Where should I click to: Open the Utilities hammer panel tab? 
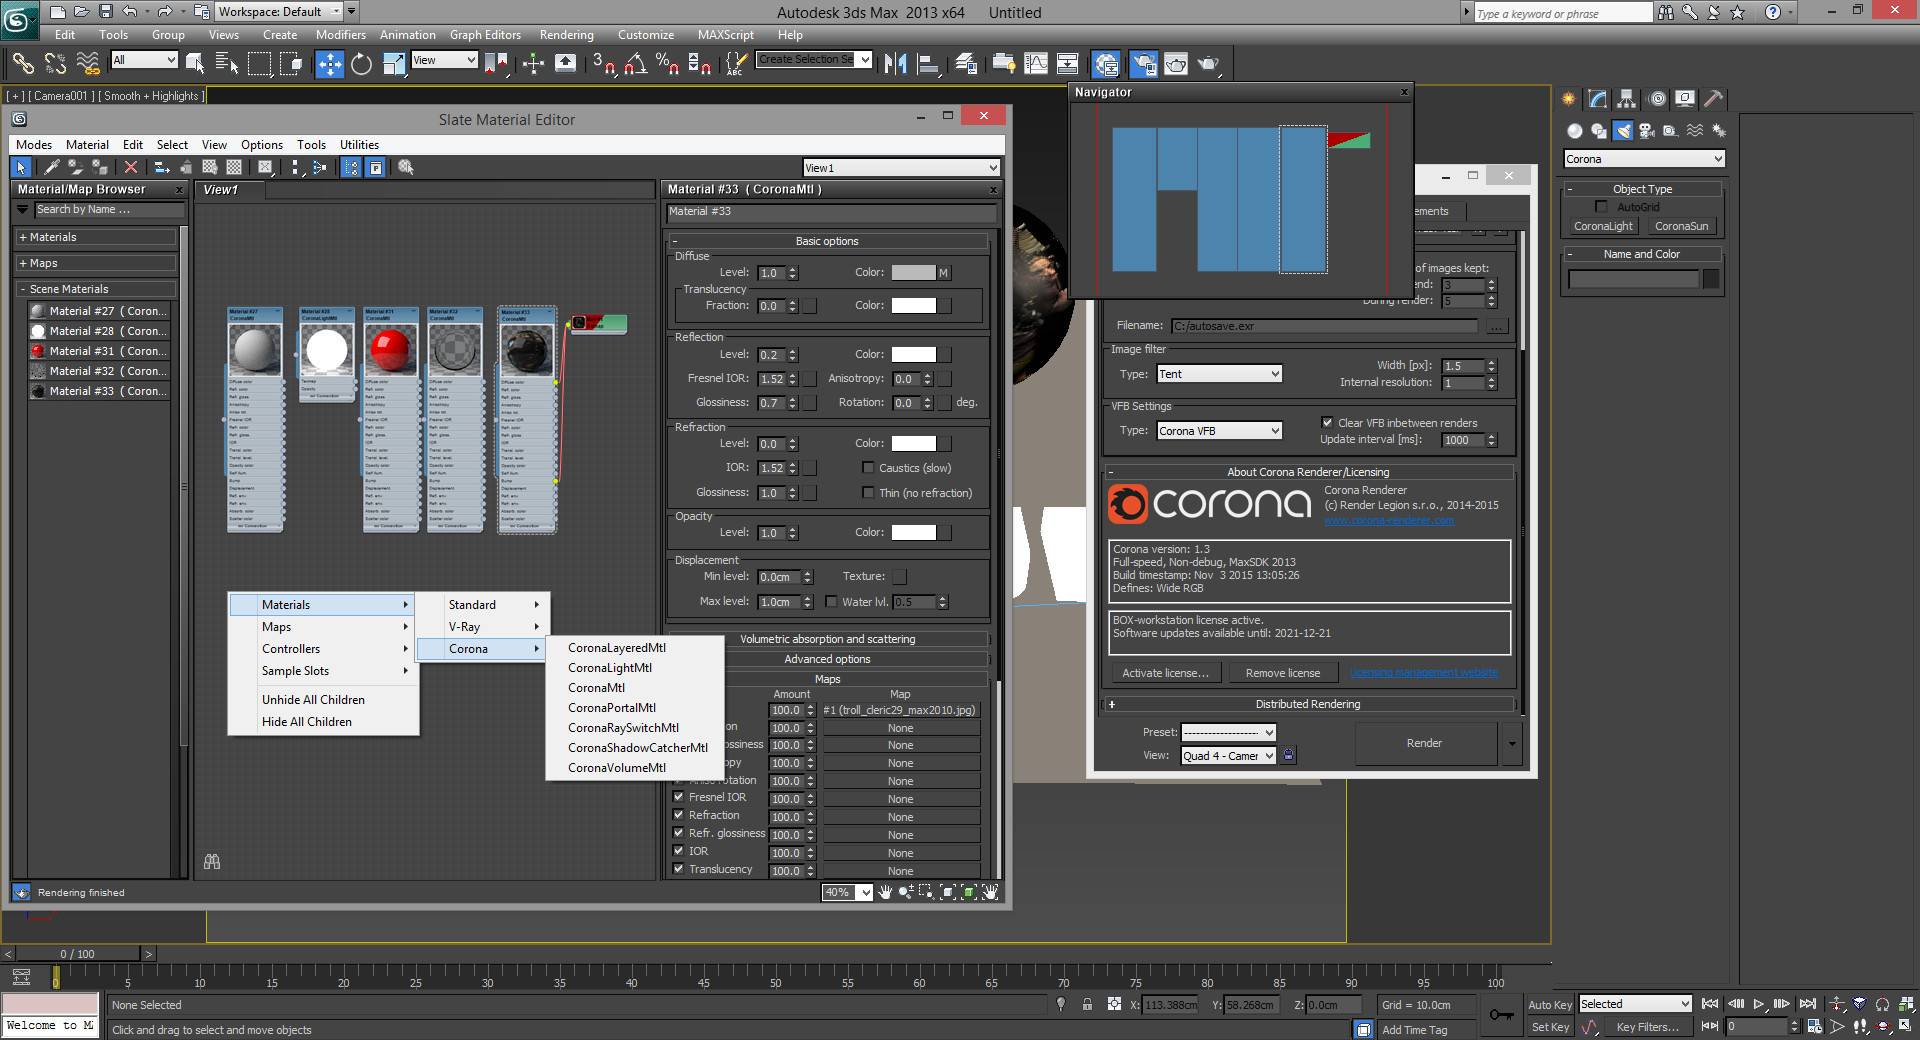(x=1714, y=99)
